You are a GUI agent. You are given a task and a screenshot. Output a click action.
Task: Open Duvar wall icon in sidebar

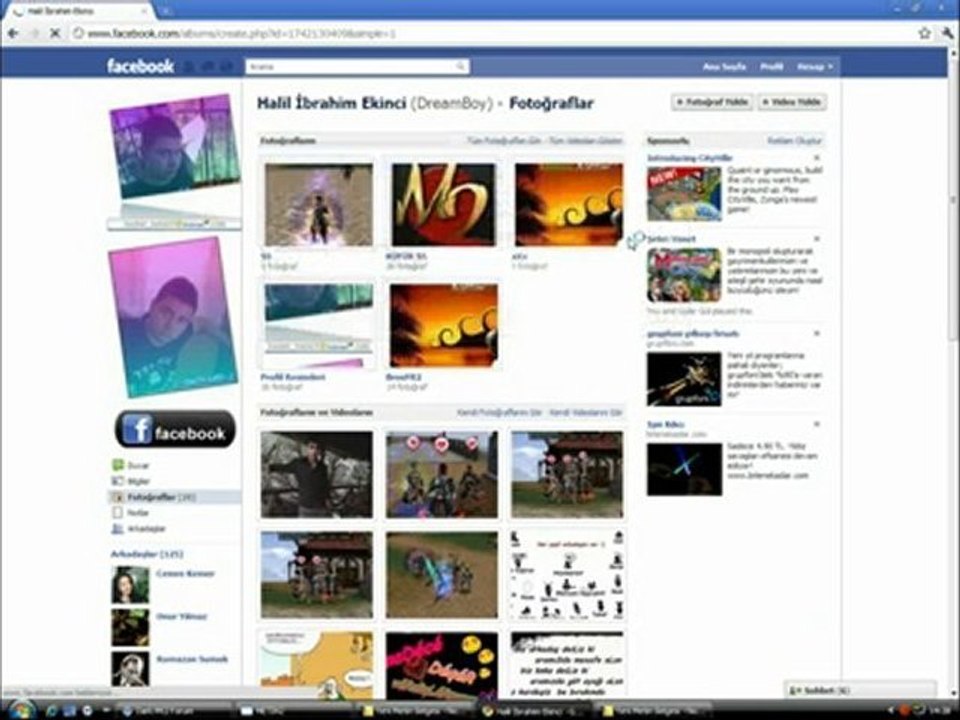pyautogui.click(x=118, y=465)
